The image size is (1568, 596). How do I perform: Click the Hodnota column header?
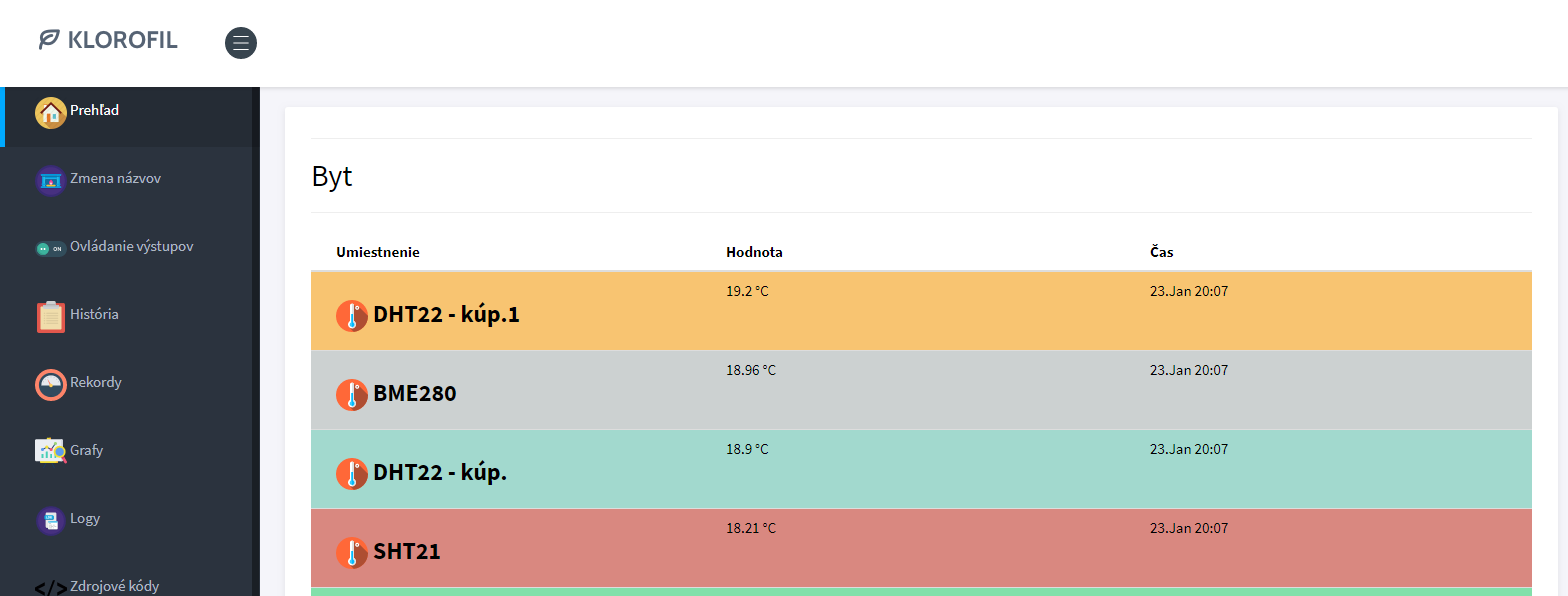pyautogui.click(x=754, y=252)
